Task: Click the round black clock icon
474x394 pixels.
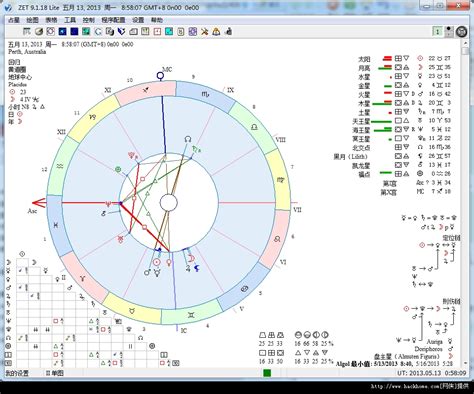Action: 461,32
